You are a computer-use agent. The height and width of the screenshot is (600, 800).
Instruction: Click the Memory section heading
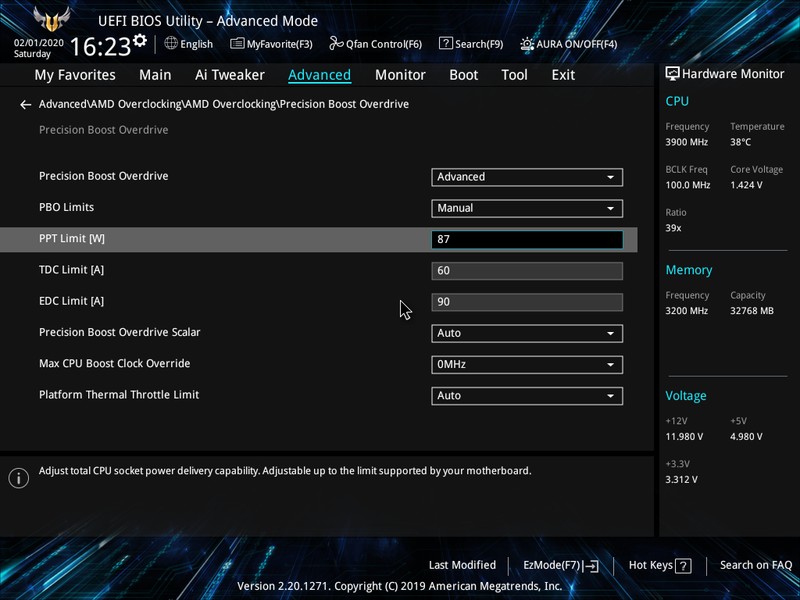pos(689,270)
